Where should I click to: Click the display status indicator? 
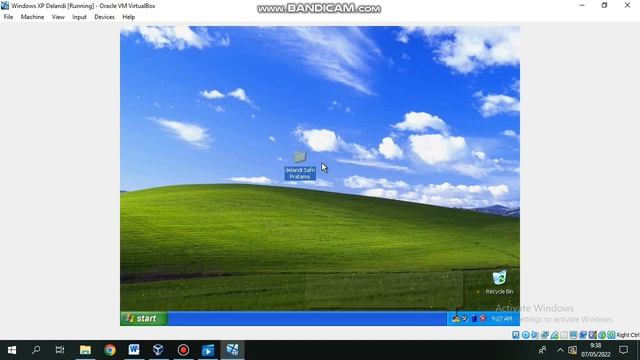573,335
